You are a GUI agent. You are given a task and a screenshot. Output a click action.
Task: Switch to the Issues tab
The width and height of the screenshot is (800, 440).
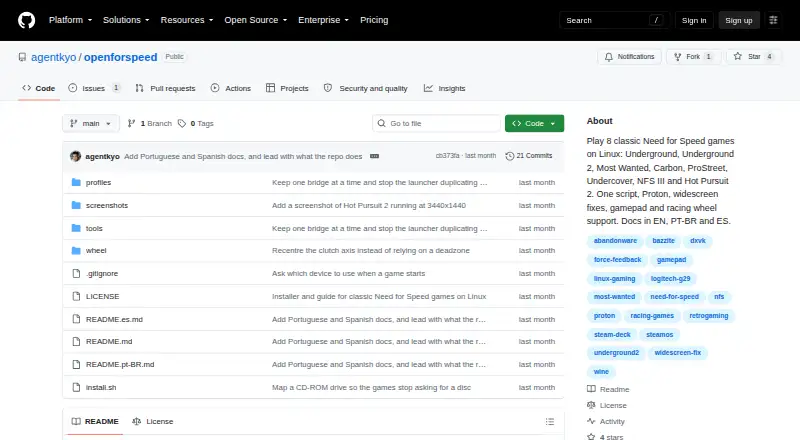pos(94,88)
